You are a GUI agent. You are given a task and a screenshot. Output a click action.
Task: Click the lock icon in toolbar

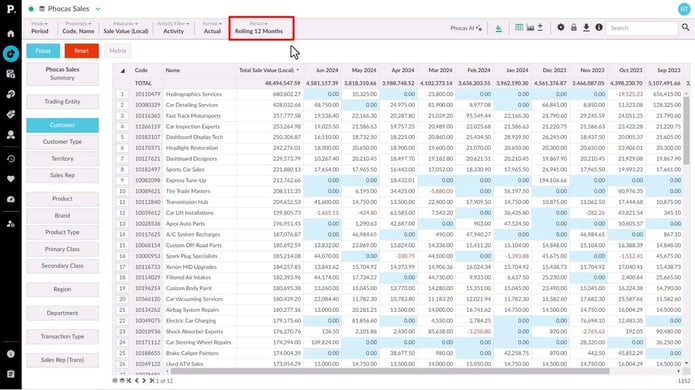574,27
